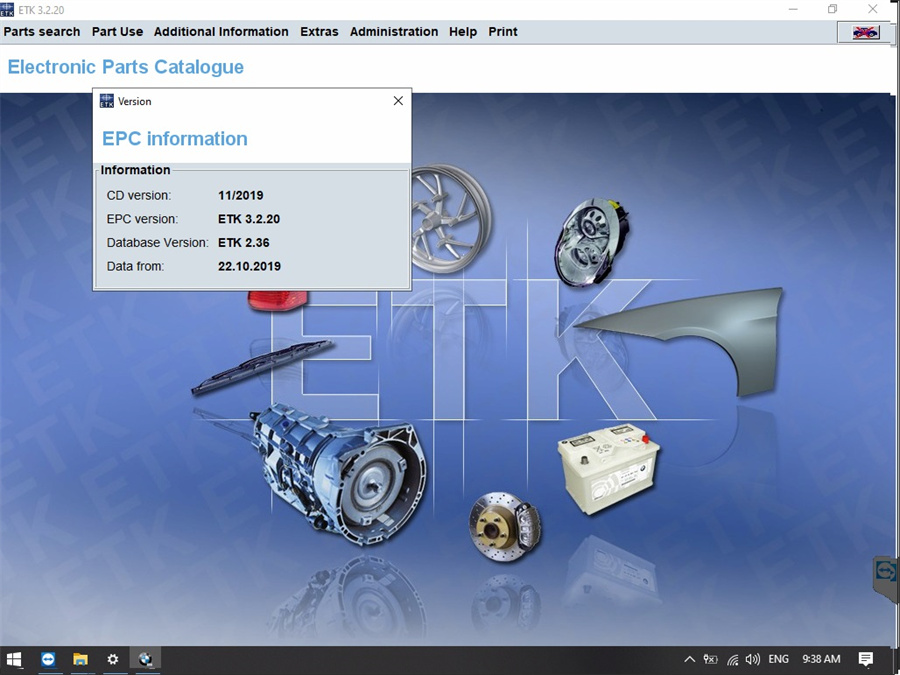900x675 pixels.
Task: Click the Version dialog's ETK icon
Action: 105,100
